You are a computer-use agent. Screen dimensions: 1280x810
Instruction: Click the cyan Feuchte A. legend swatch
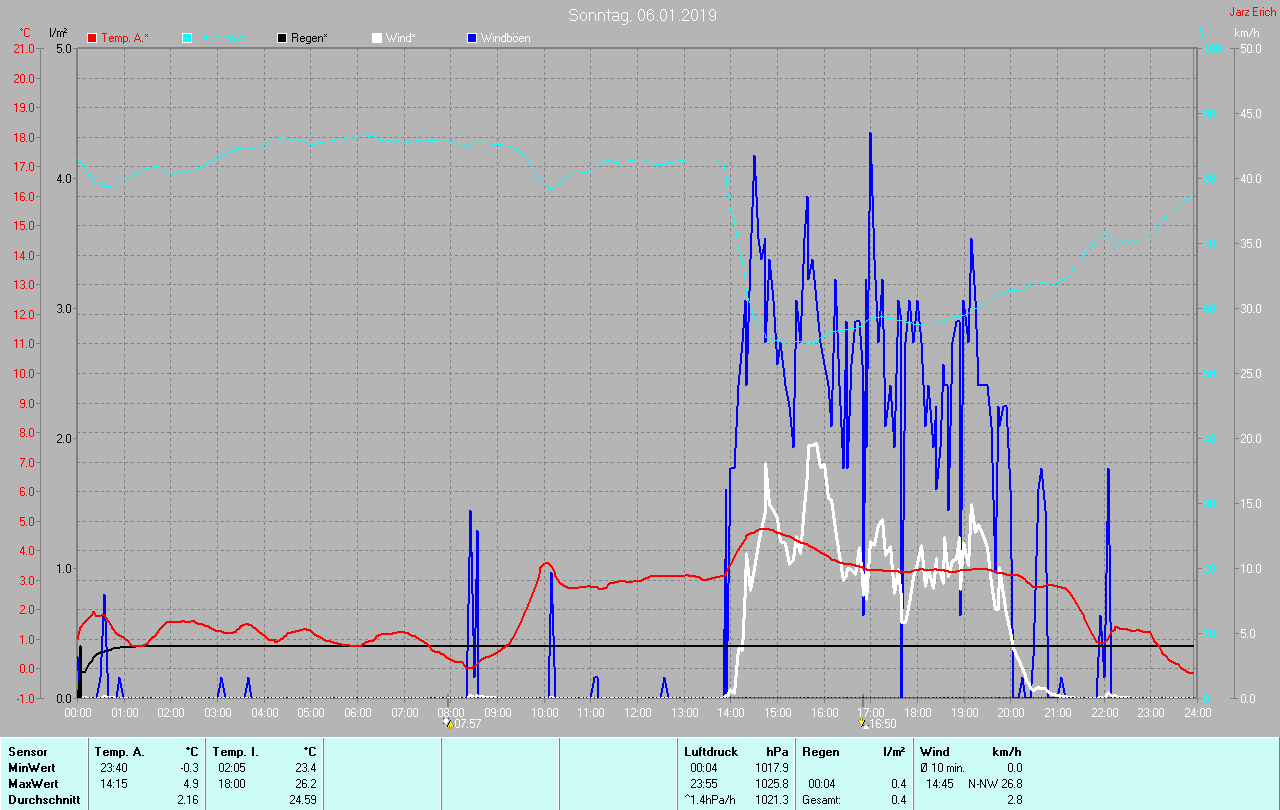pyautogui.click(x=187, y=38)
